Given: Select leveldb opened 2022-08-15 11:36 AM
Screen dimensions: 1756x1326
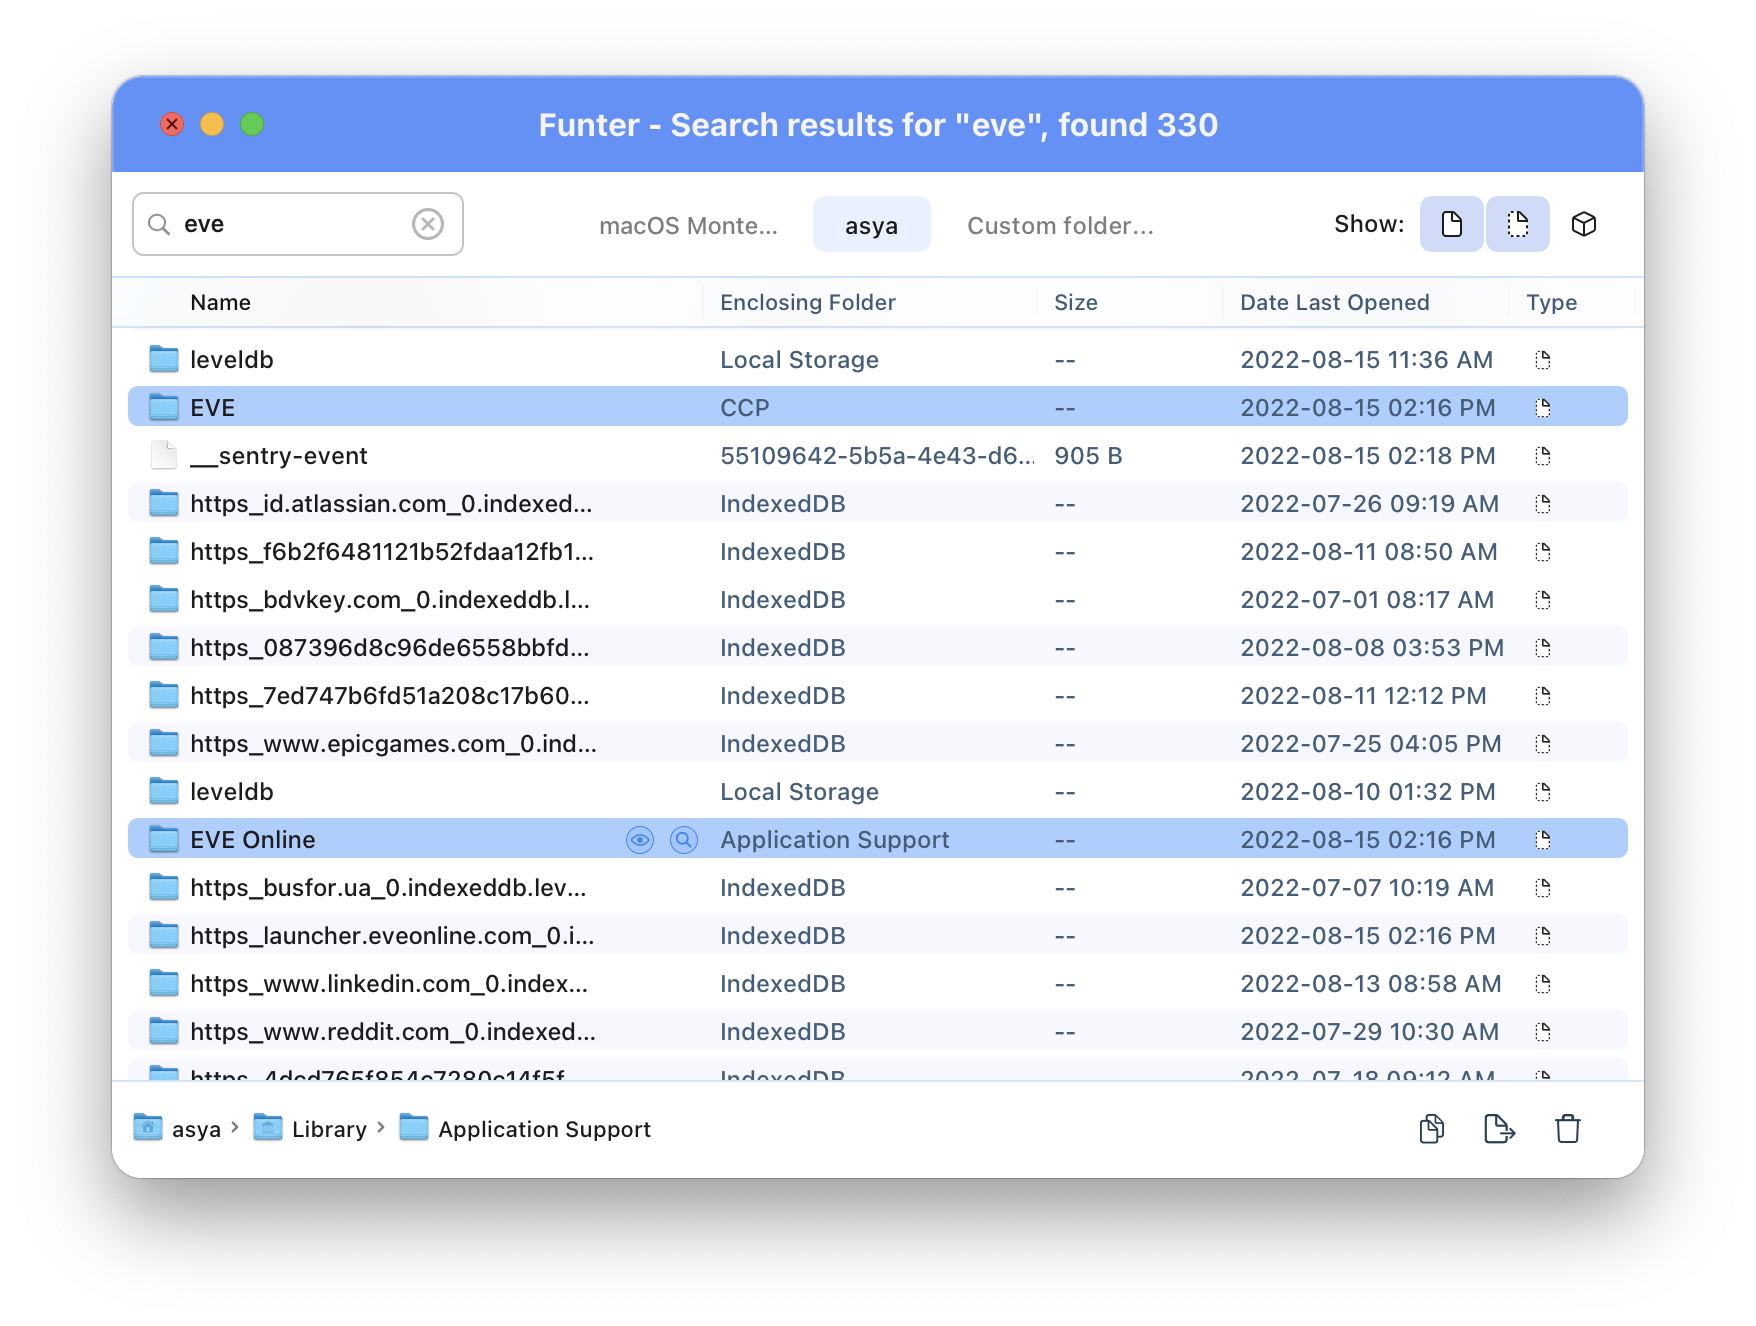Looking at the screenshot, I should pos(878,360).
